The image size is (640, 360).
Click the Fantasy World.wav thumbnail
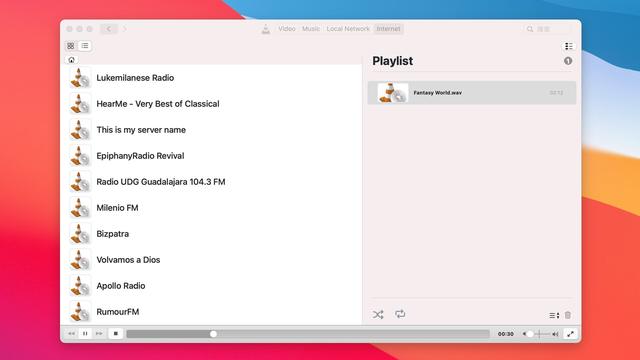(x=392, y=93)
